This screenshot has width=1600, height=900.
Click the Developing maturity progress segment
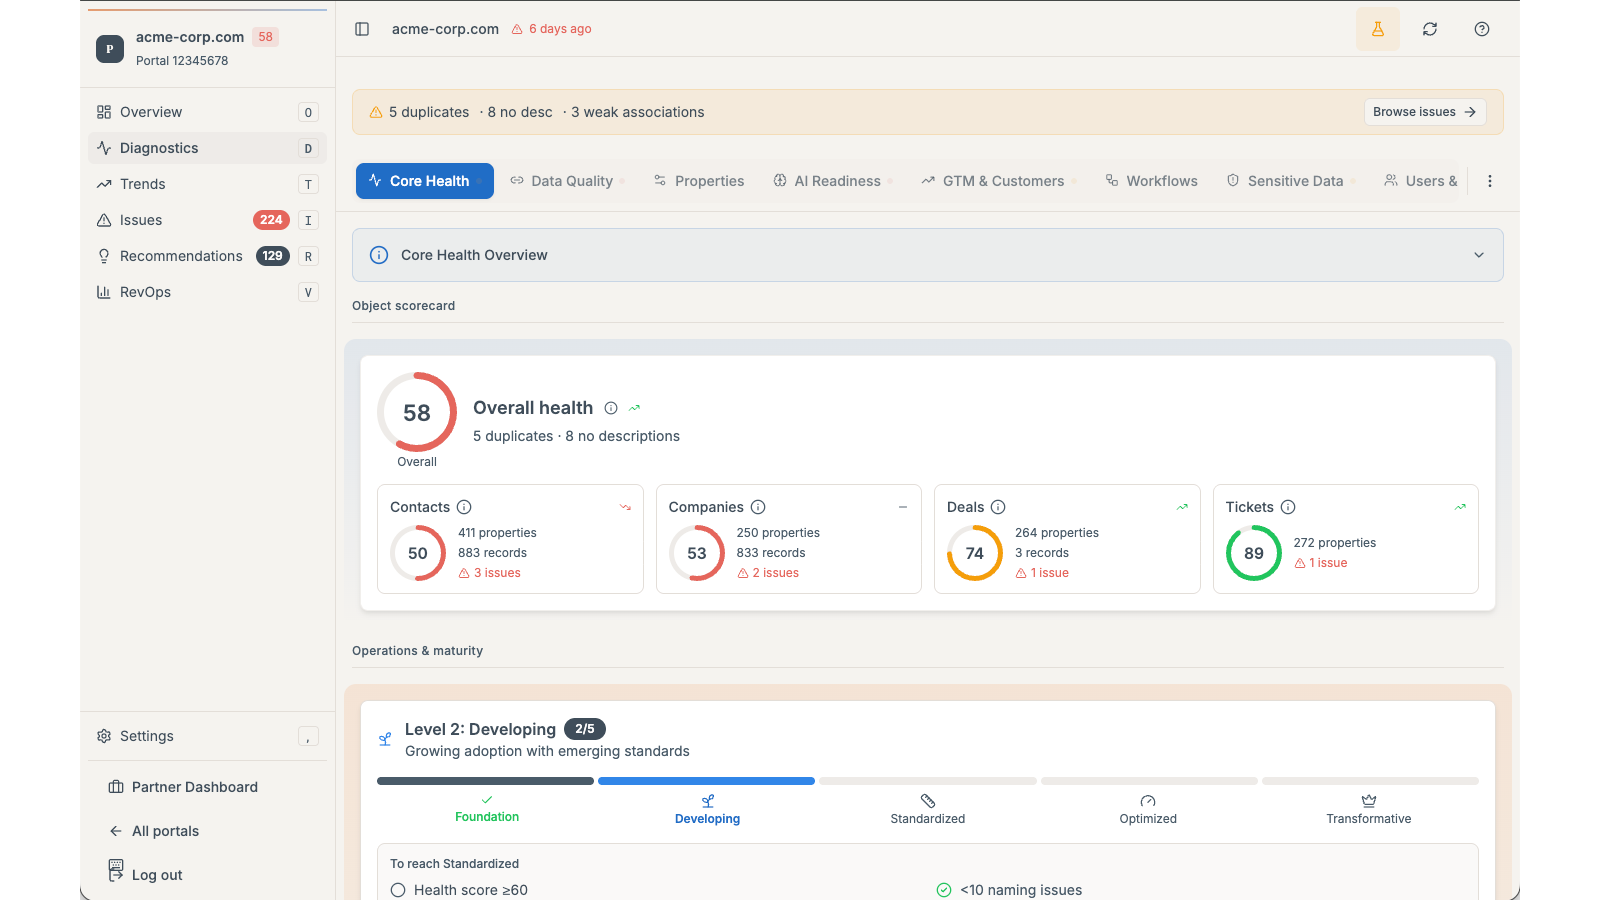point(706,781)
